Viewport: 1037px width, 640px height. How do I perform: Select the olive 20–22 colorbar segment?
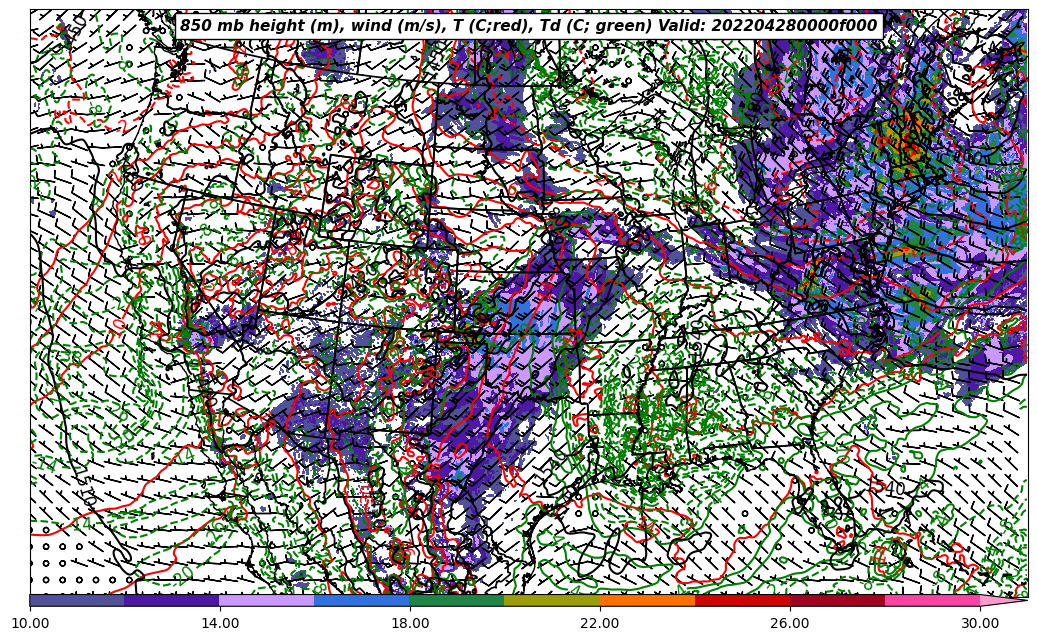[x=552, y=600]
